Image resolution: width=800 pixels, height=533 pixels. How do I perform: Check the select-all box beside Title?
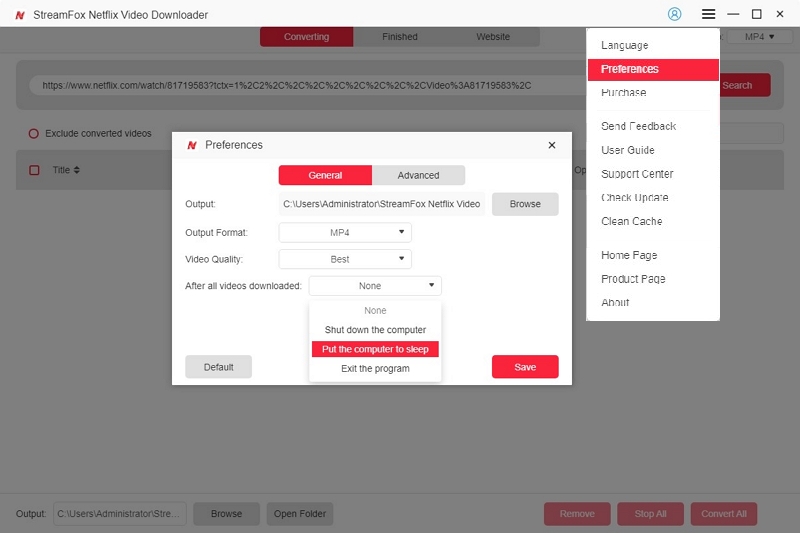[x=34, y=170]
